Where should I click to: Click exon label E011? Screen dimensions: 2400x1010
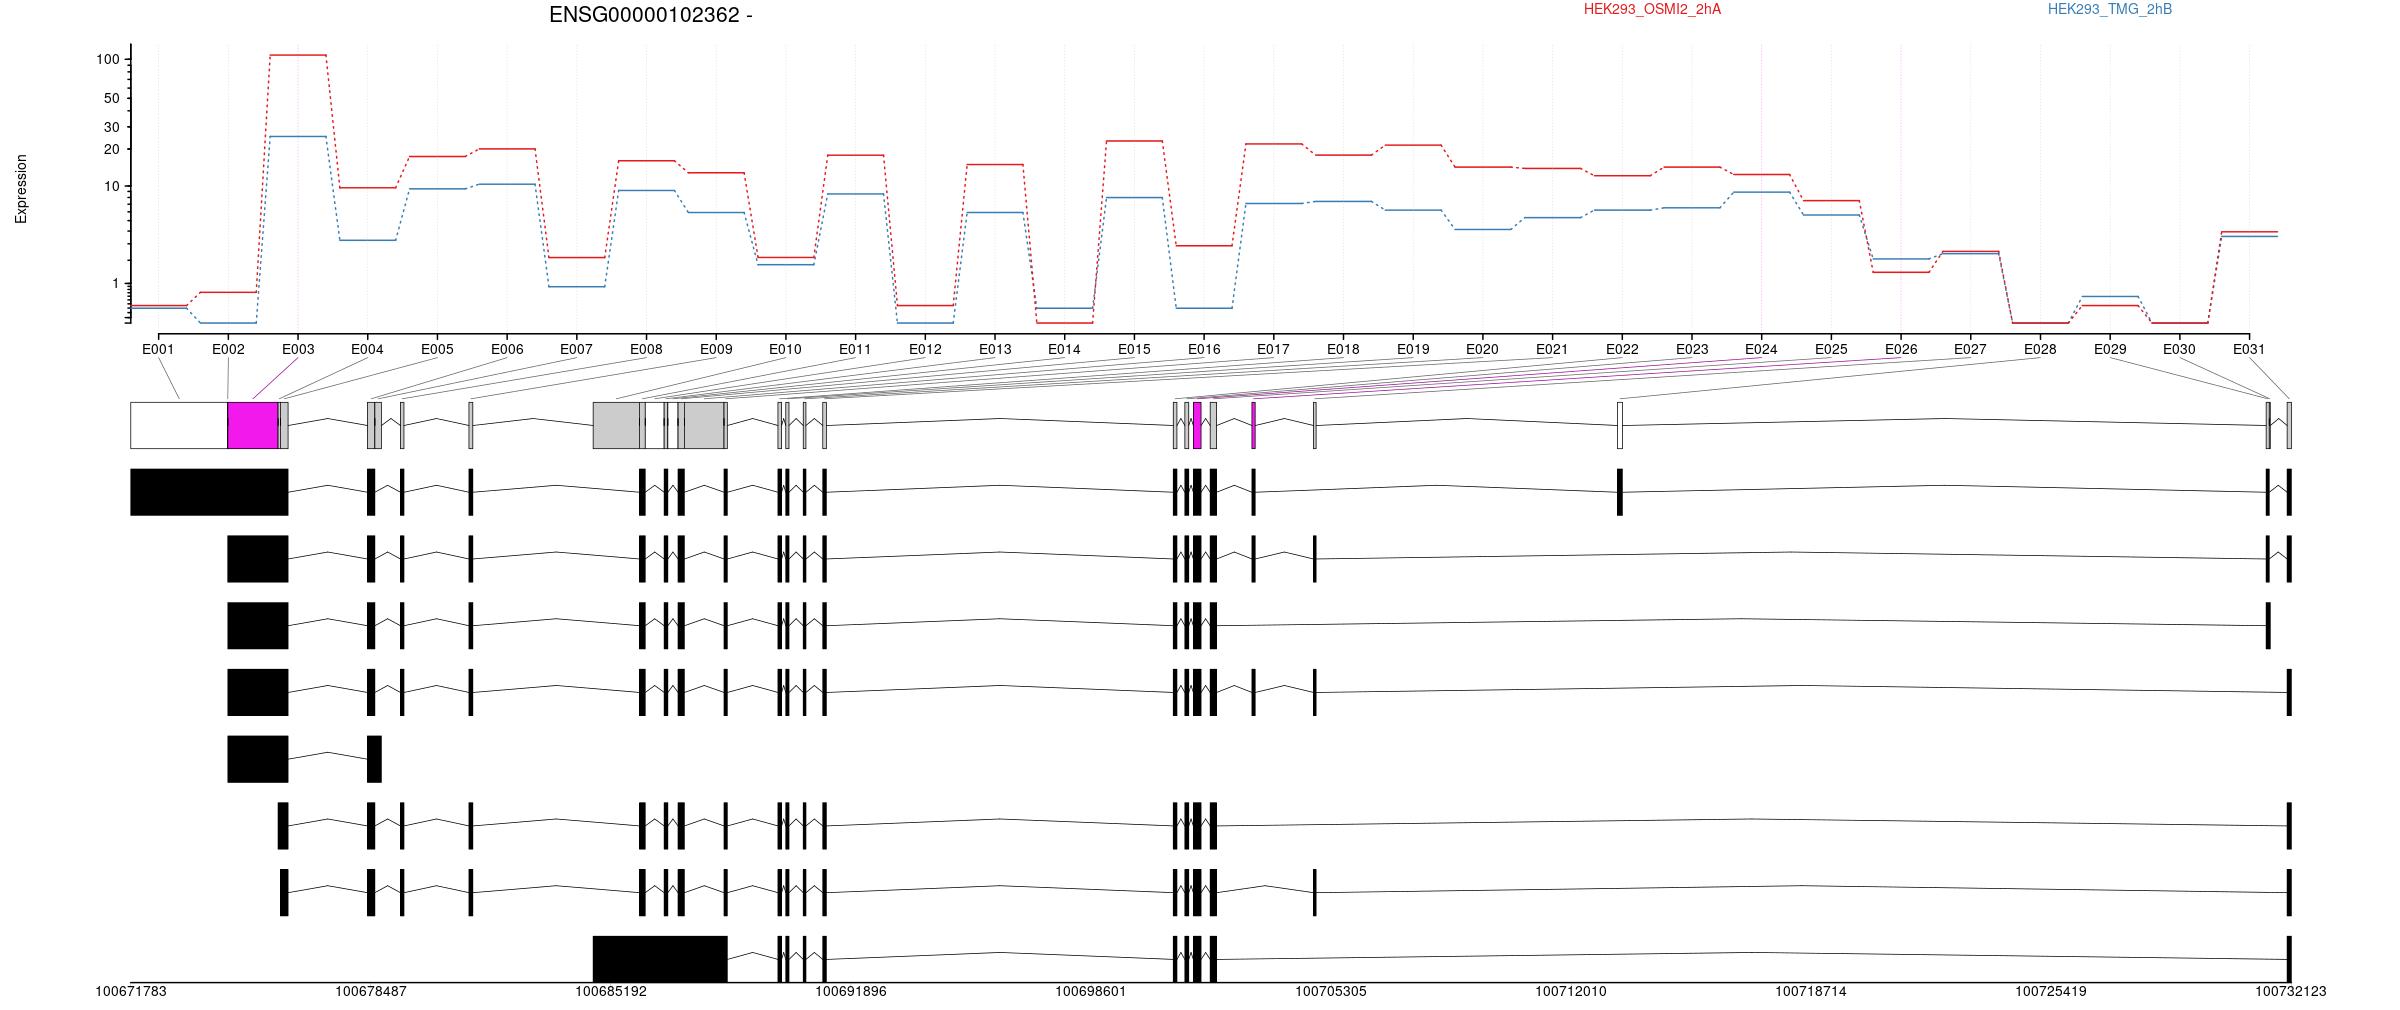point(855,349)
